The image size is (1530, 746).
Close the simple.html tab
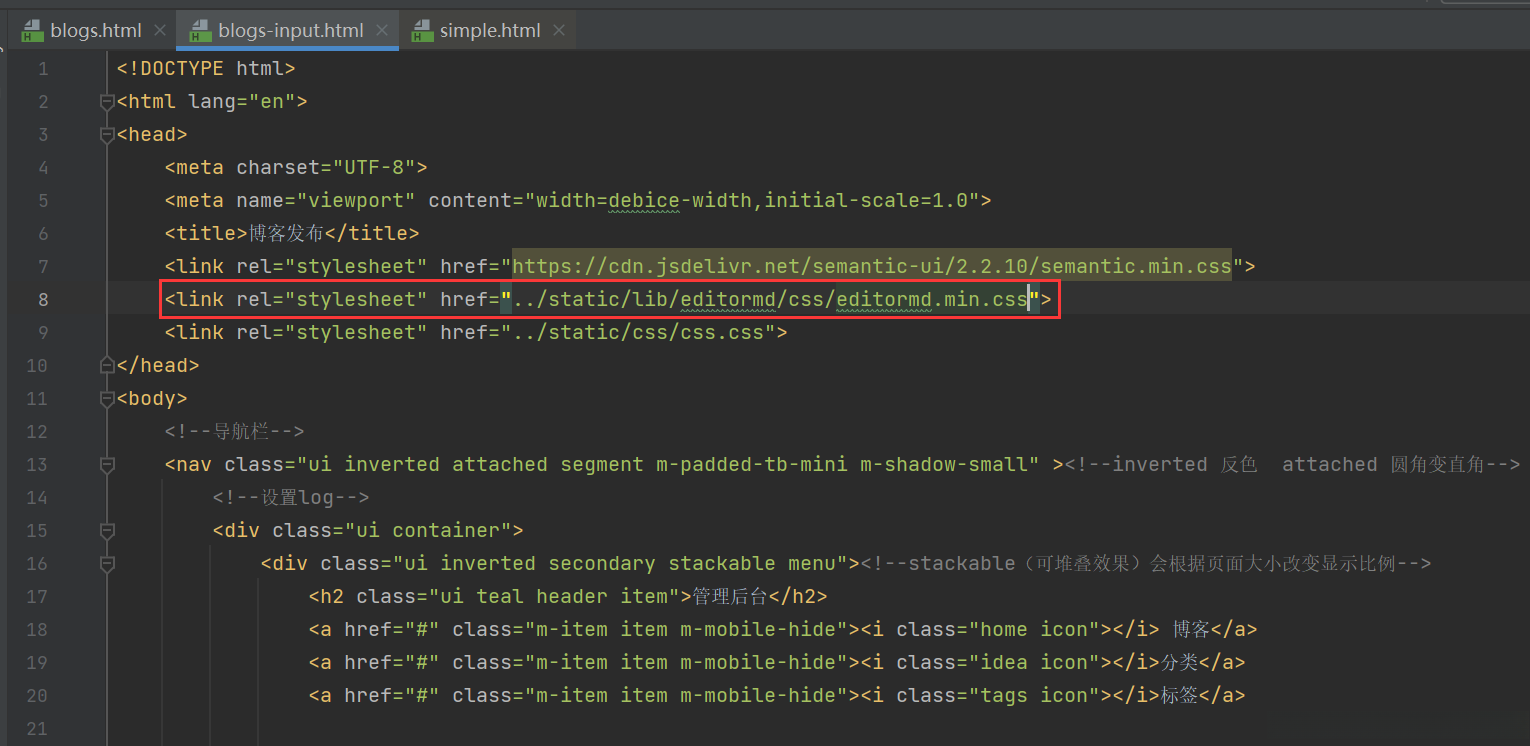559,31
